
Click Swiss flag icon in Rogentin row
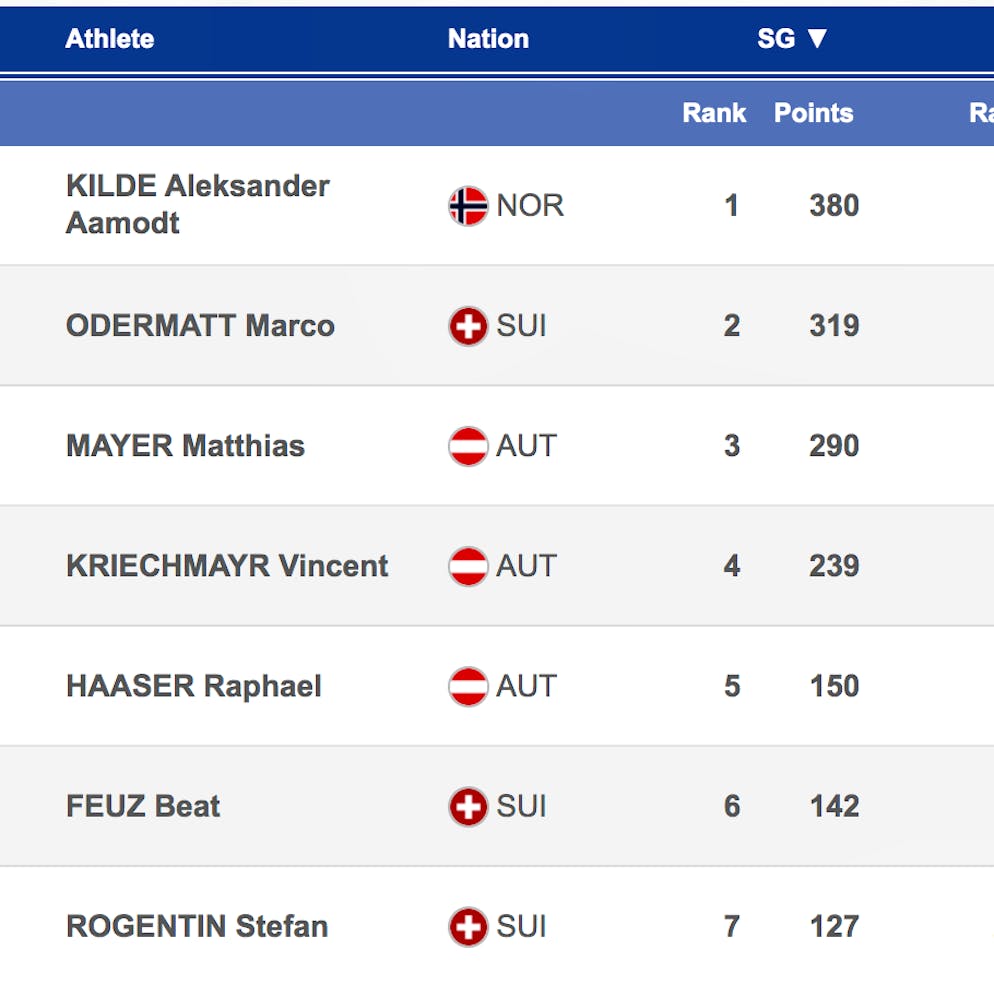468,926
